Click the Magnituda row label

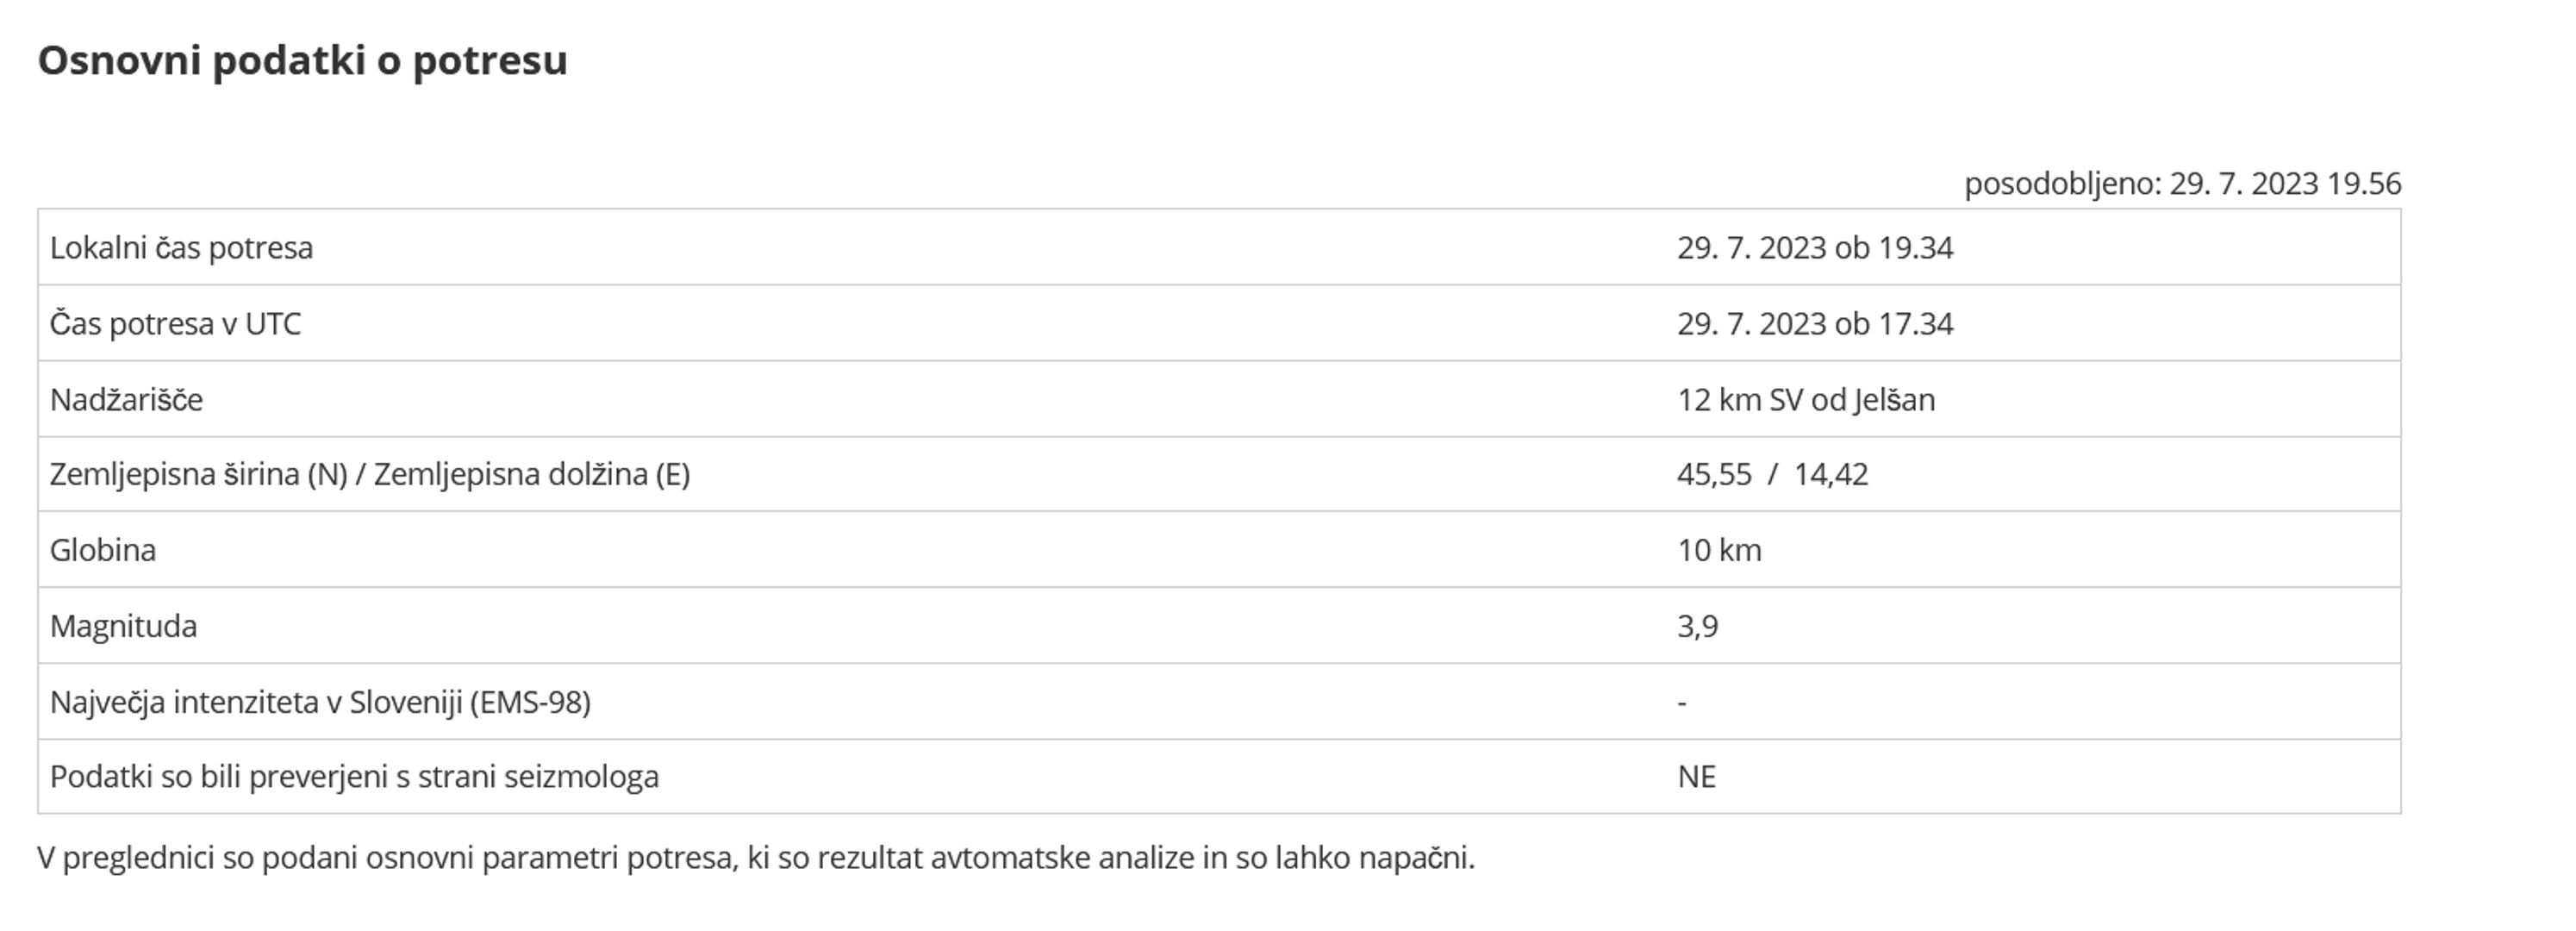123,626
